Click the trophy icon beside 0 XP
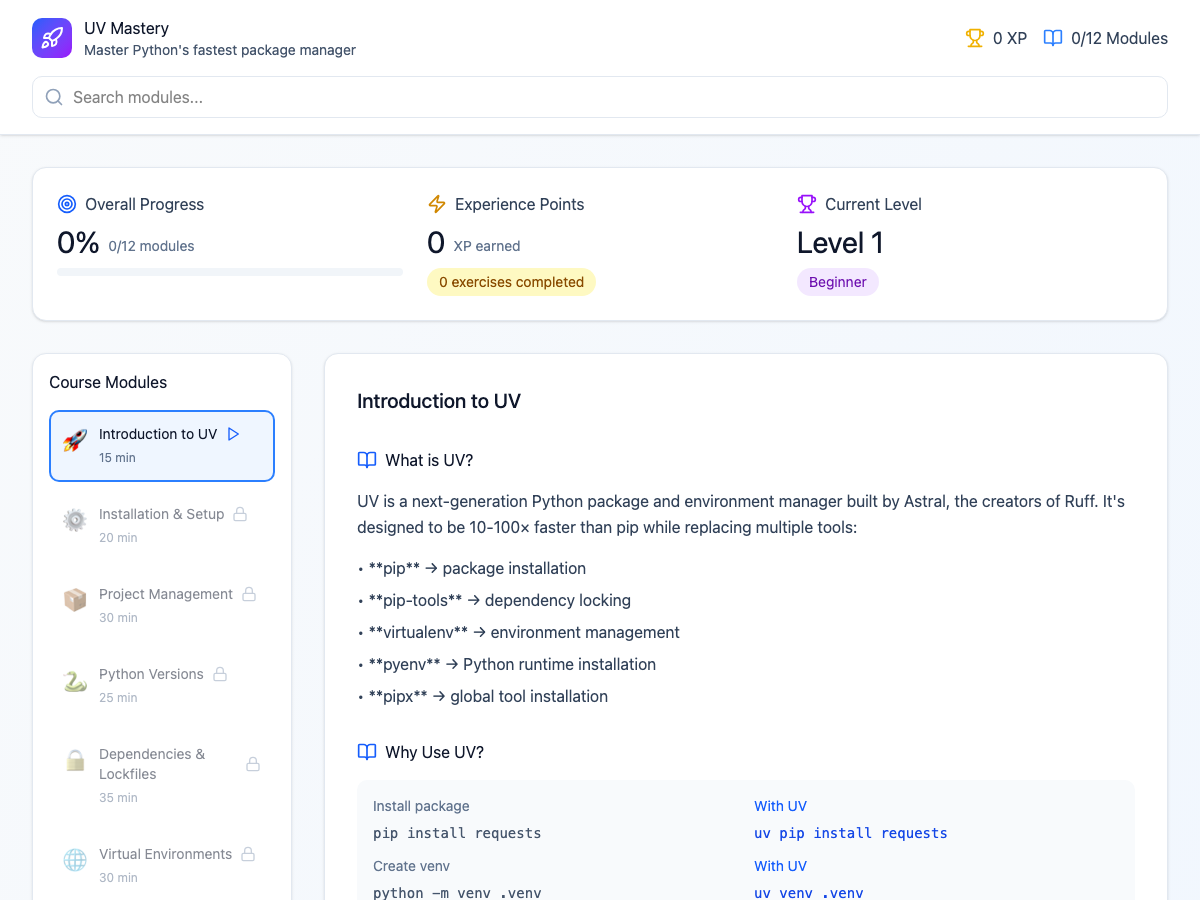The width and height of the screenshot is (1200, 900). (974, 38)
